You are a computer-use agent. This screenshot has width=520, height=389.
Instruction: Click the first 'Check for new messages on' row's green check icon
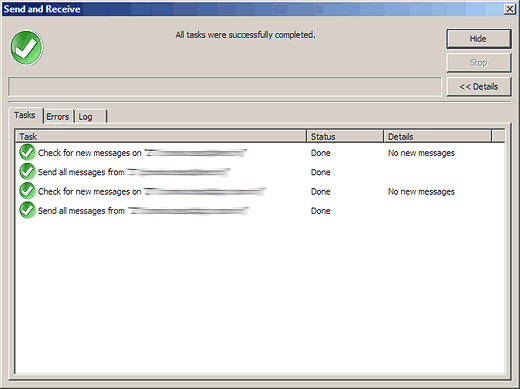27,152
